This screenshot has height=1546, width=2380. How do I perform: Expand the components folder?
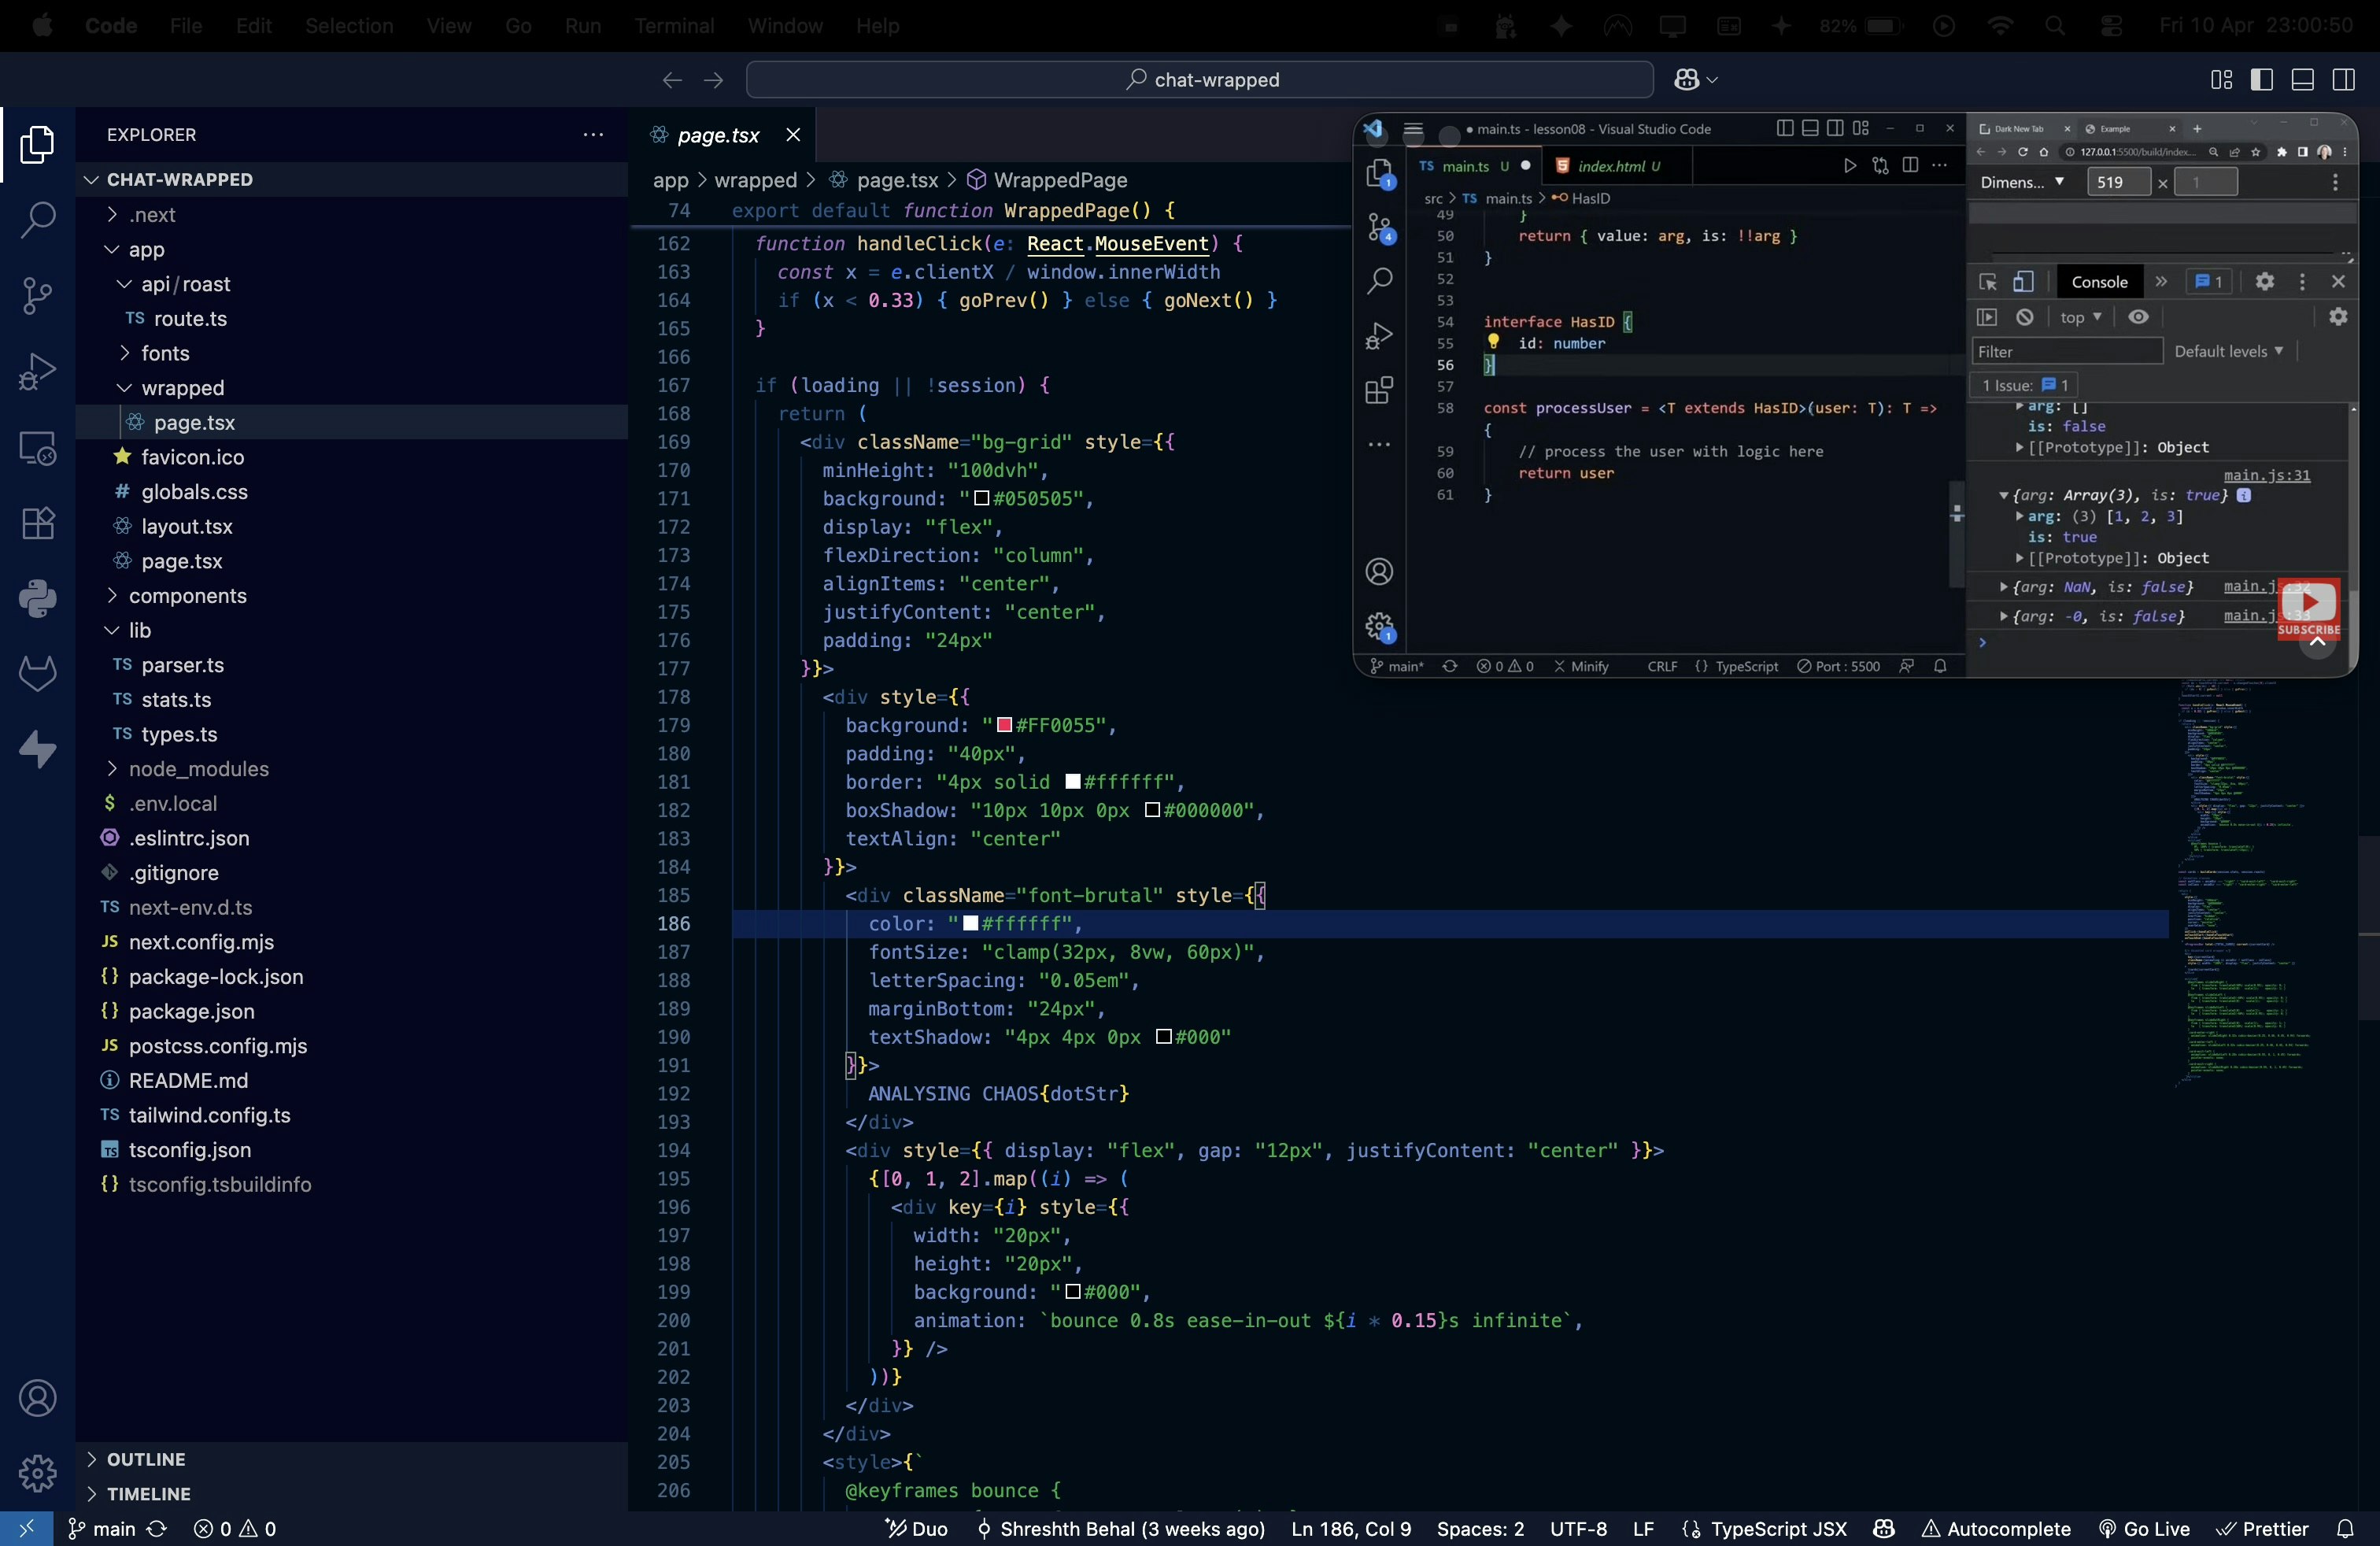[x=187, y=596]
